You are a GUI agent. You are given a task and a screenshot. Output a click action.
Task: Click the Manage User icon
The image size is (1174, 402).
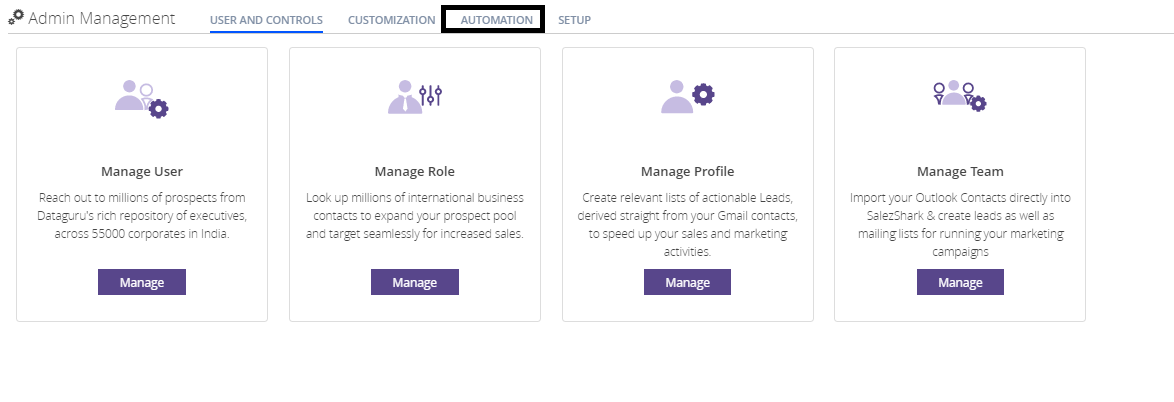pos(141,97)
